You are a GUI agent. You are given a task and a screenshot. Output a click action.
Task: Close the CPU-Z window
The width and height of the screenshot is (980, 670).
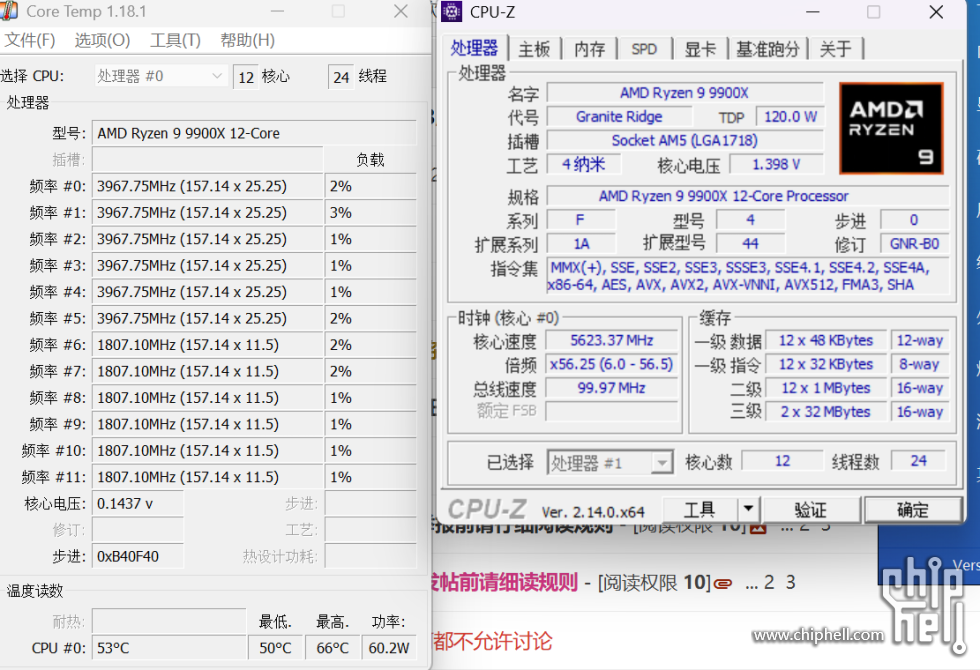(936, 12)
